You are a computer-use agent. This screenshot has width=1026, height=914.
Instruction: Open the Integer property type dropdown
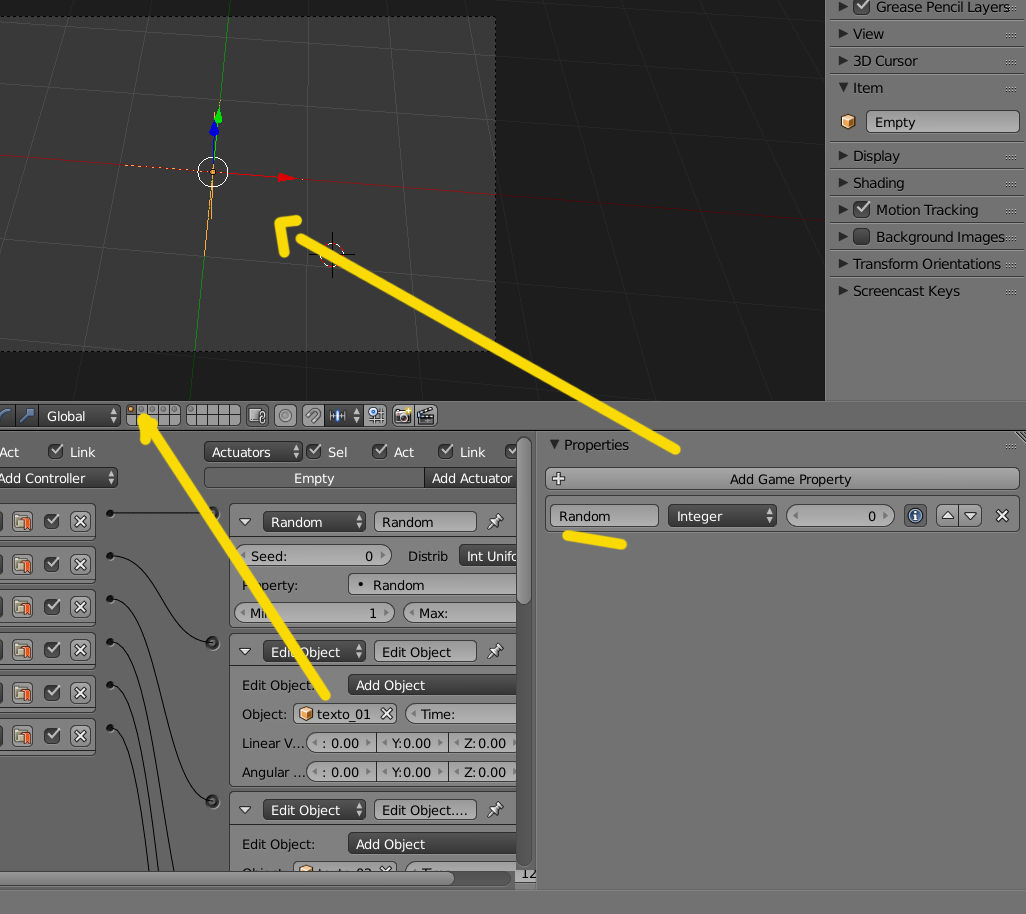[722, 516]
